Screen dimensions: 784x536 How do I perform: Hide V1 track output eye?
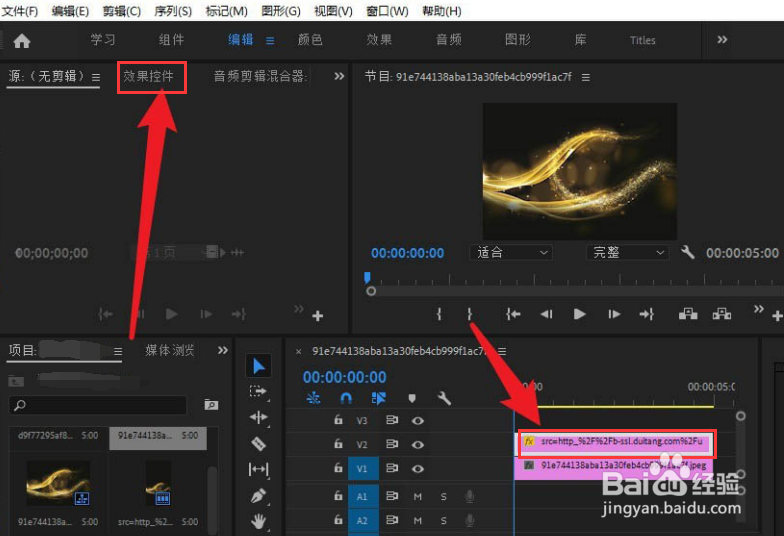click(418, 468)
